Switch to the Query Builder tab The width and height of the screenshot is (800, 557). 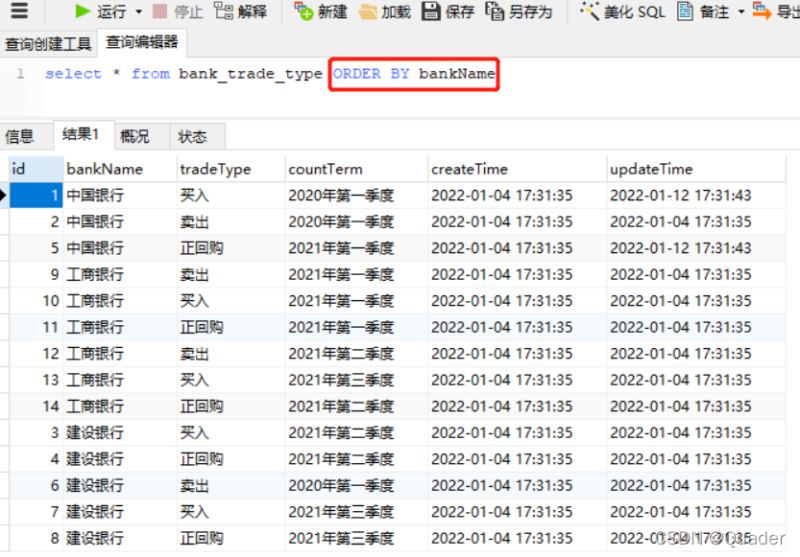(x=48, y=44)
